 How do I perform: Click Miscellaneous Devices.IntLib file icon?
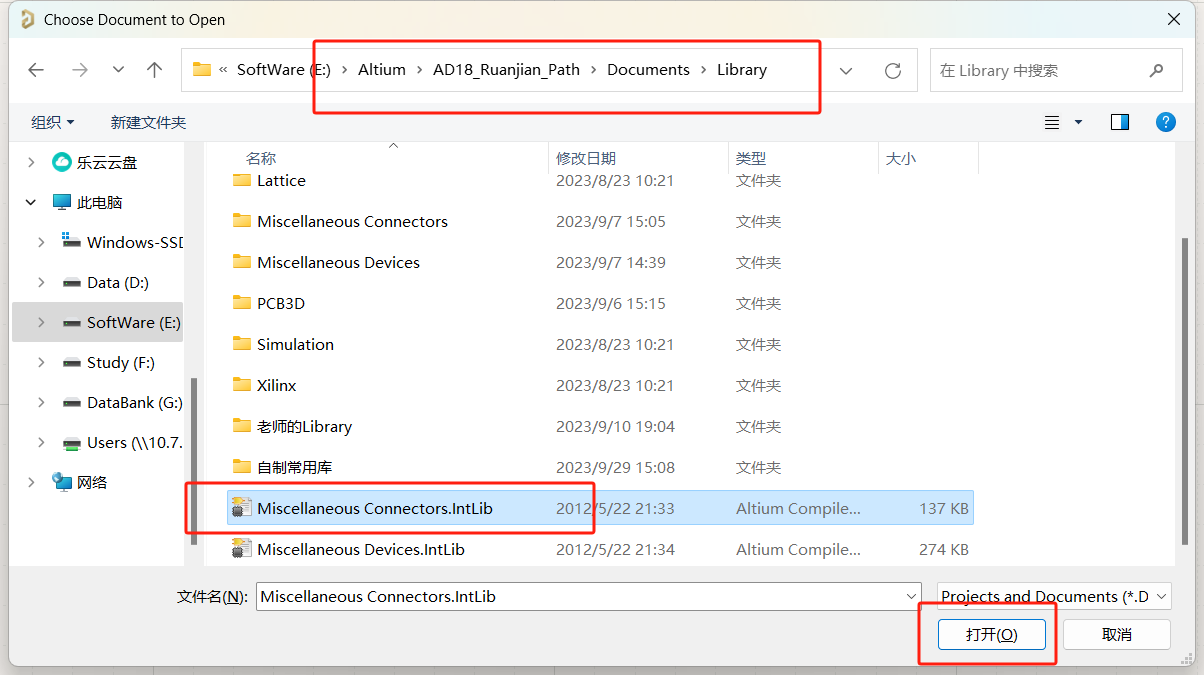(x=242, y=549)
